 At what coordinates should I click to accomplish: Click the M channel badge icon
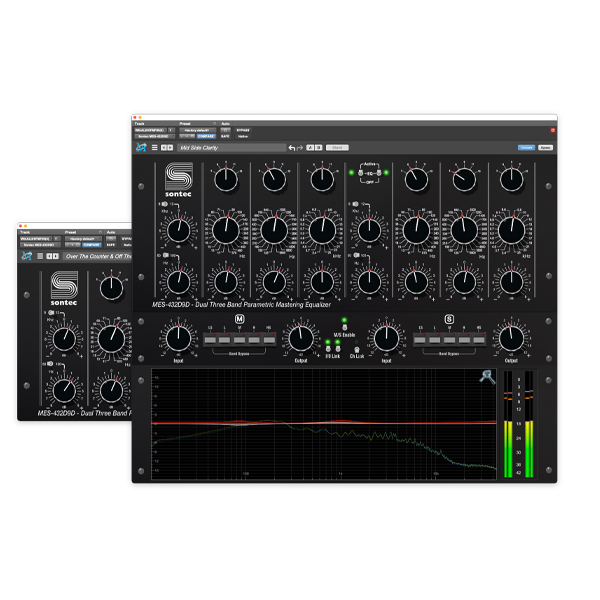coord(239,320)
